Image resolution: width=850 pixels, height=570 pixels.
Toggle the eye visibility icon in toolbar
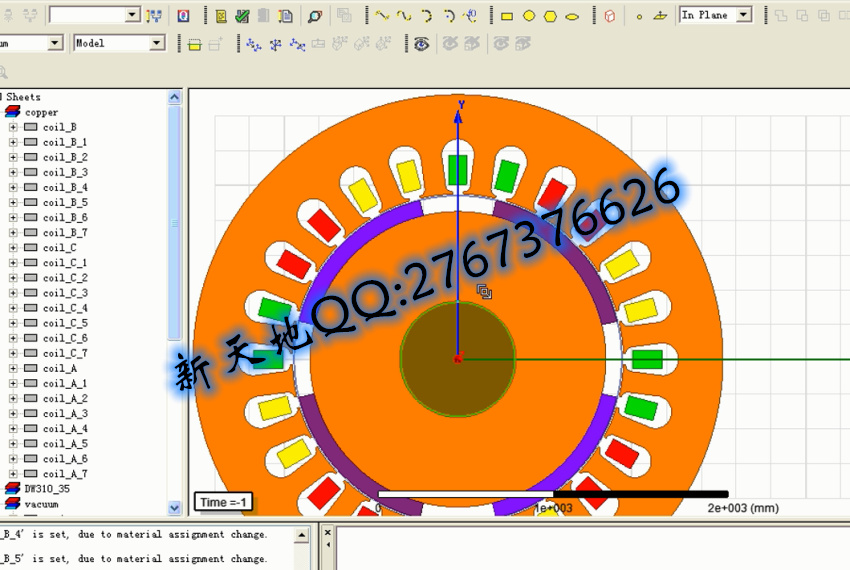point(422,44)
